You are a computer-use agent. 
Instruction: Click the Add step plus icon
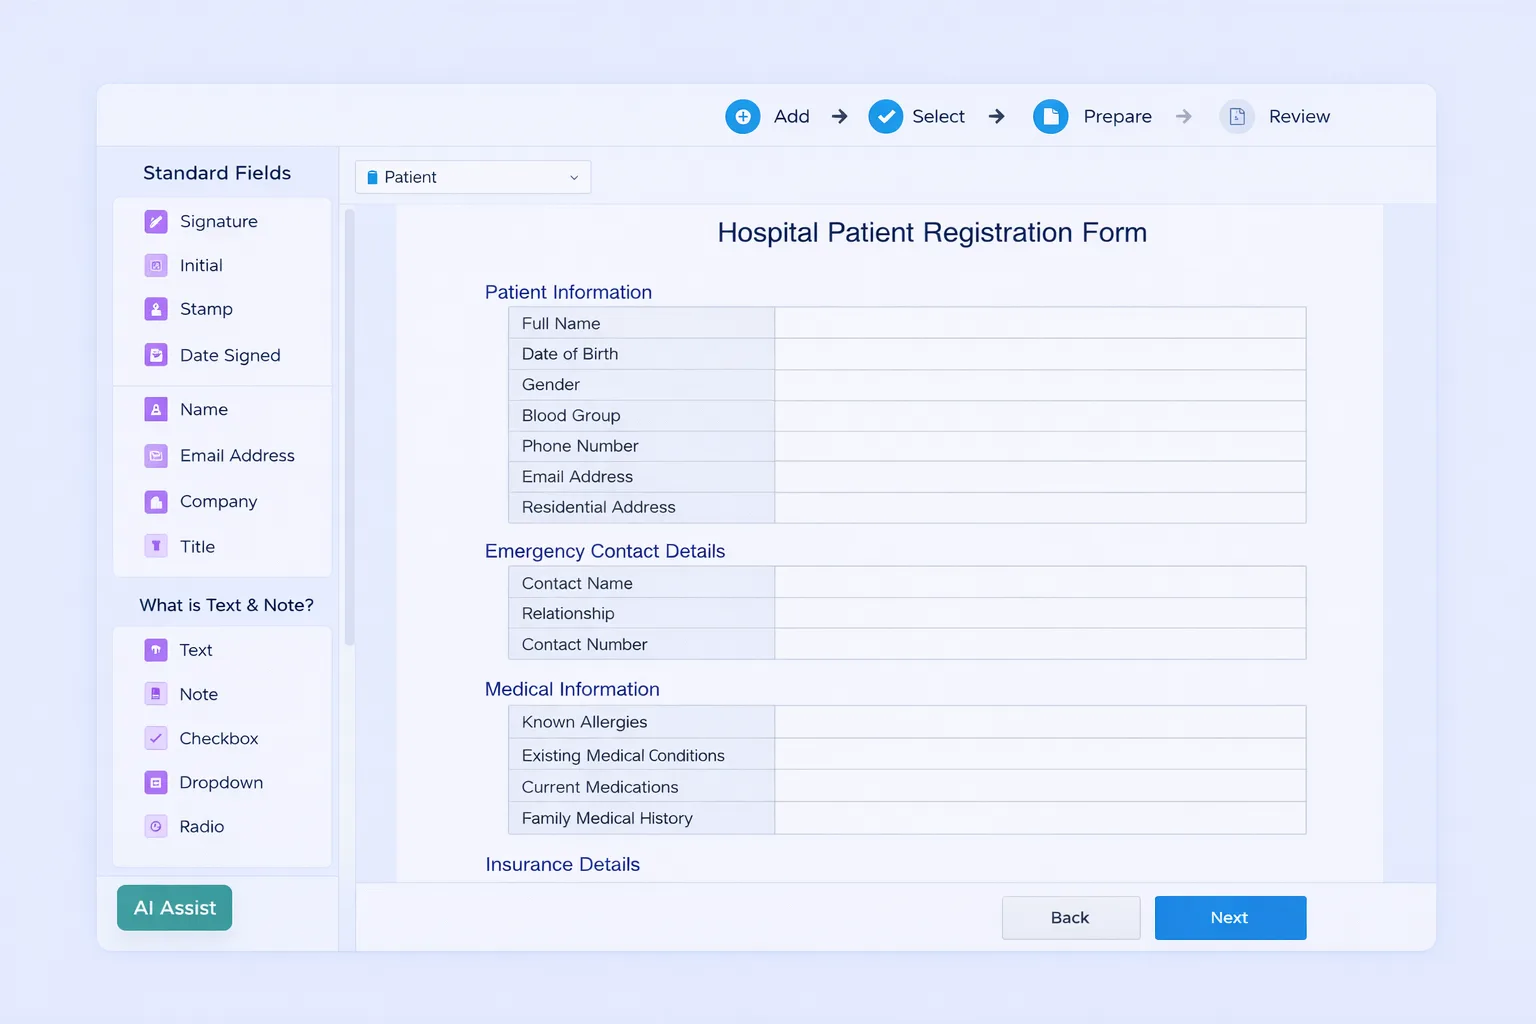point(743,116)
